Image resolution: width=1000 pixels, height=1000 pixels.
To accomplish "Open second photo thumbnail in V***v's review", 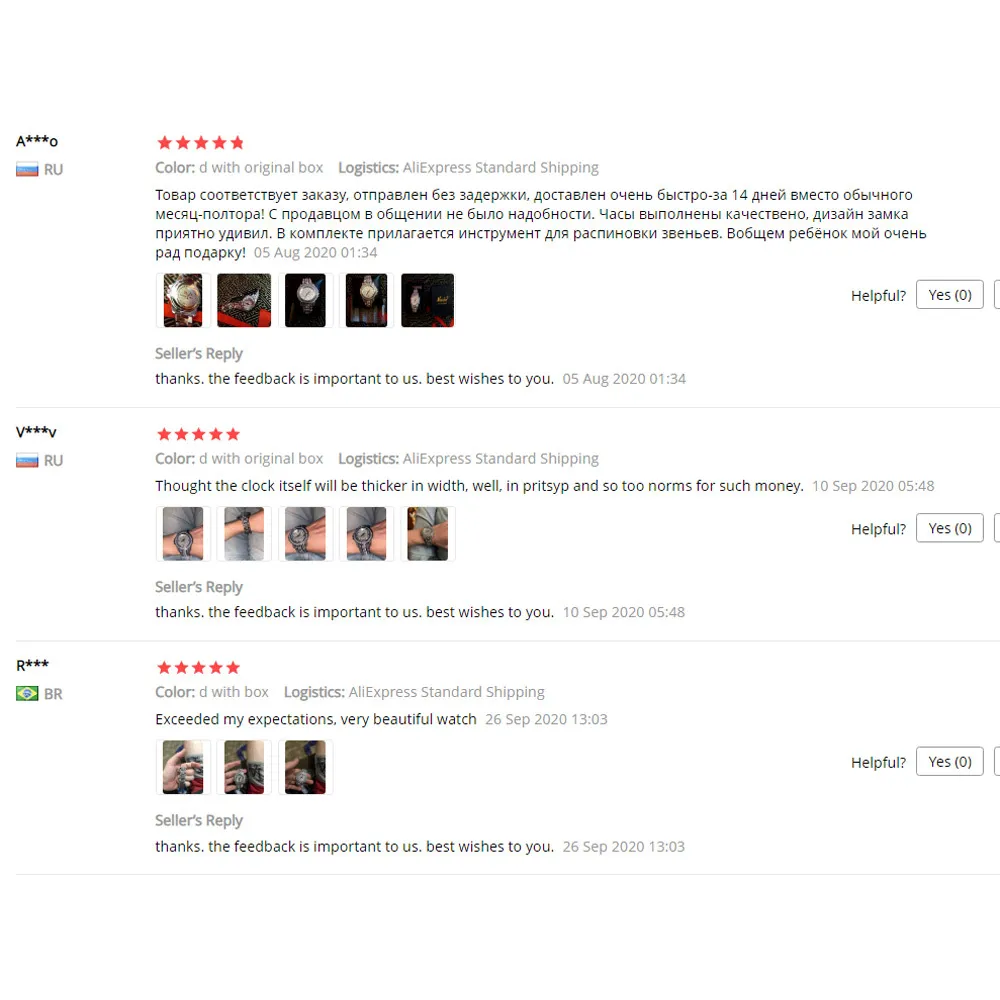I will point(244,534).
